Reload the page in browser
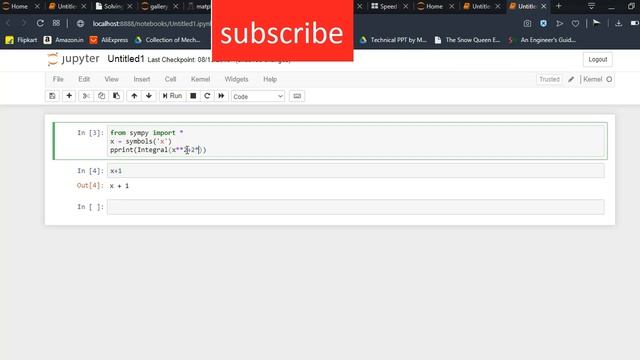Viewport: 640px width, 360px height. (40, 23)
